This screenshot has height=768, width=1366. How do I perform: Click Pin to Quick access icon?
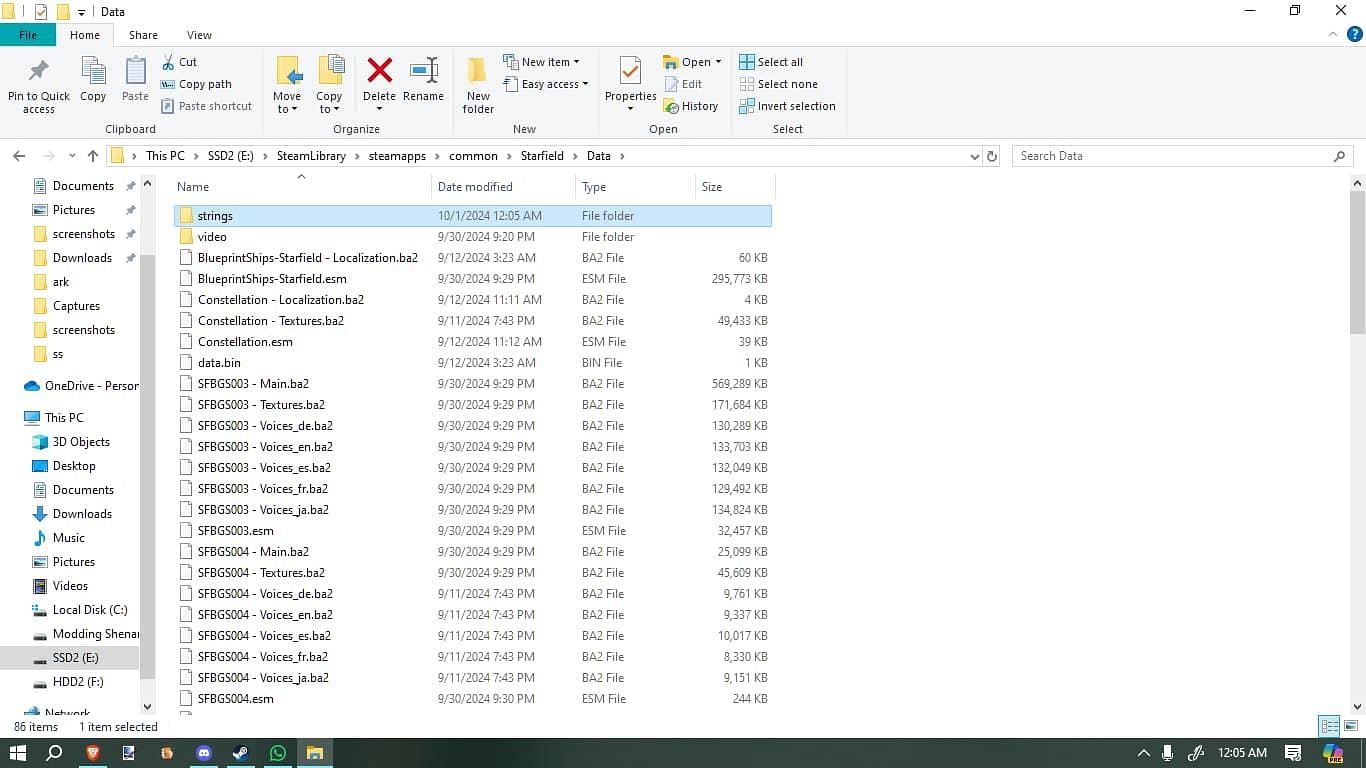point(38,72)
